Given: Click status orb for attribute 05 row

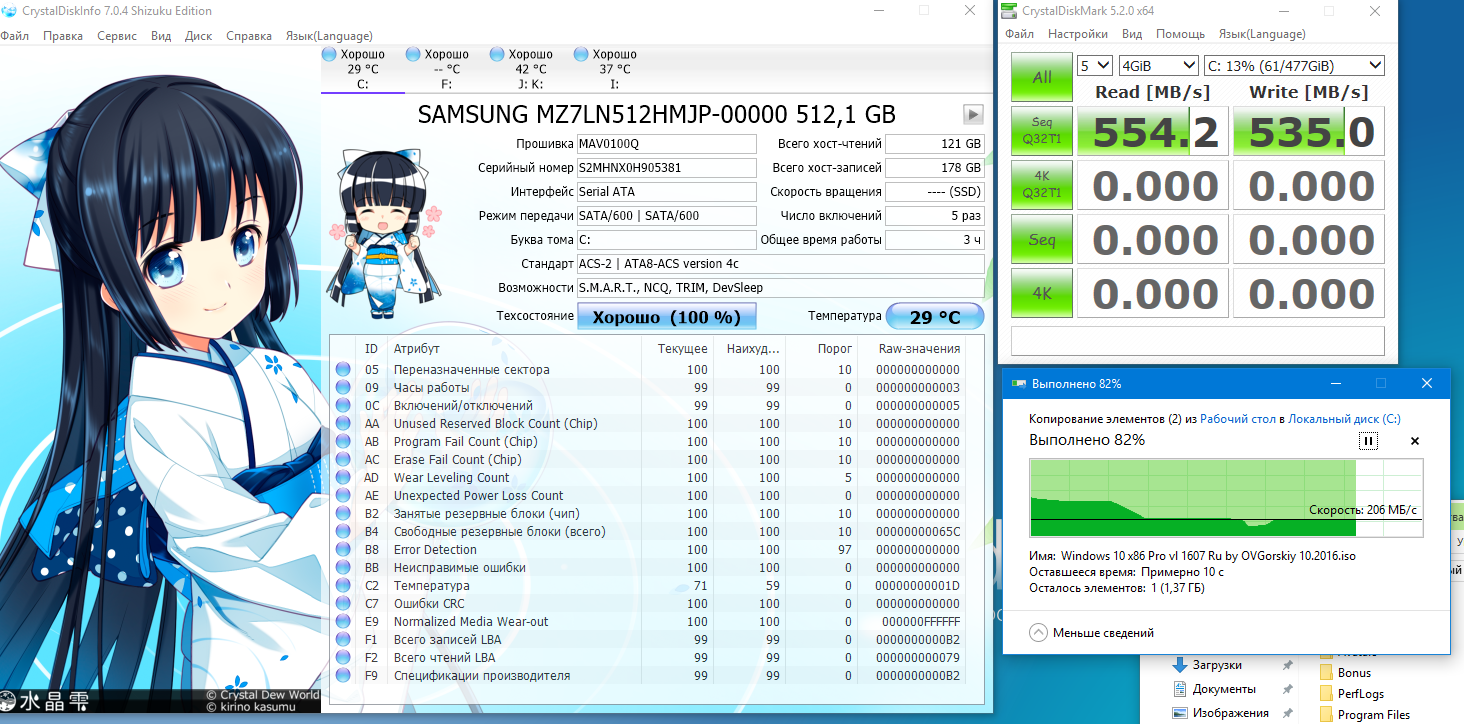Looking at the screenshot, I should [344, 370].
